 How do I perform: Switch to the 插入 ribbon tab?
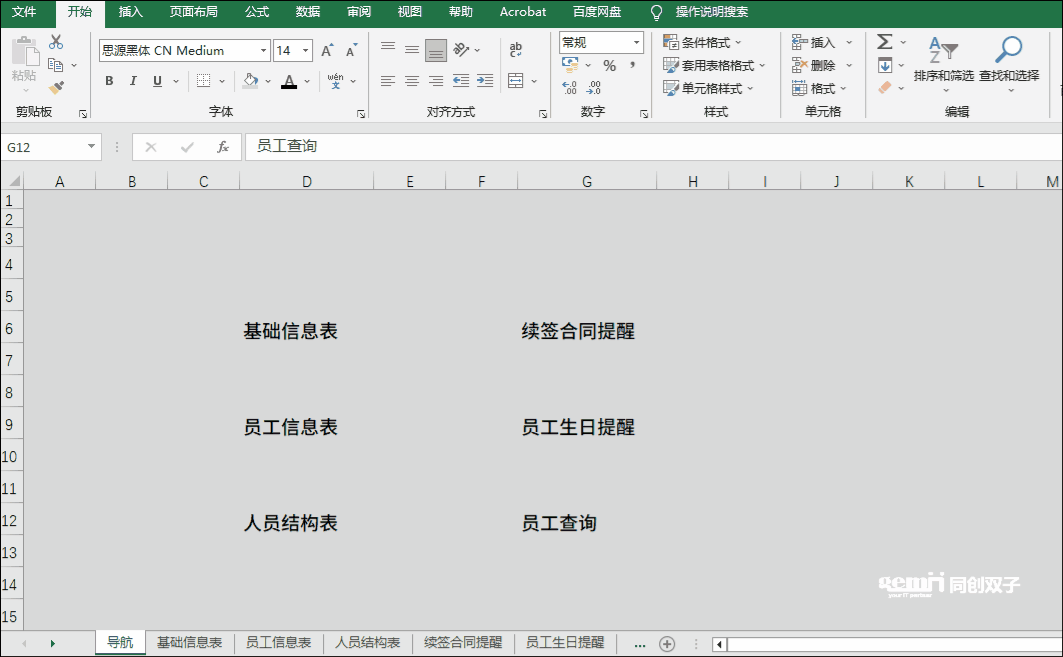click(x=130, y=12)
